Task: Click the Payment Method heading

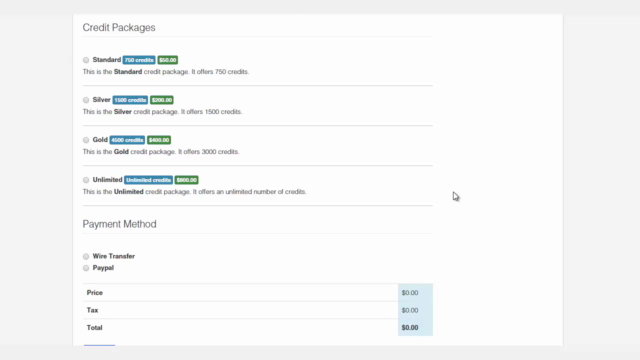Action: (119, 224)
